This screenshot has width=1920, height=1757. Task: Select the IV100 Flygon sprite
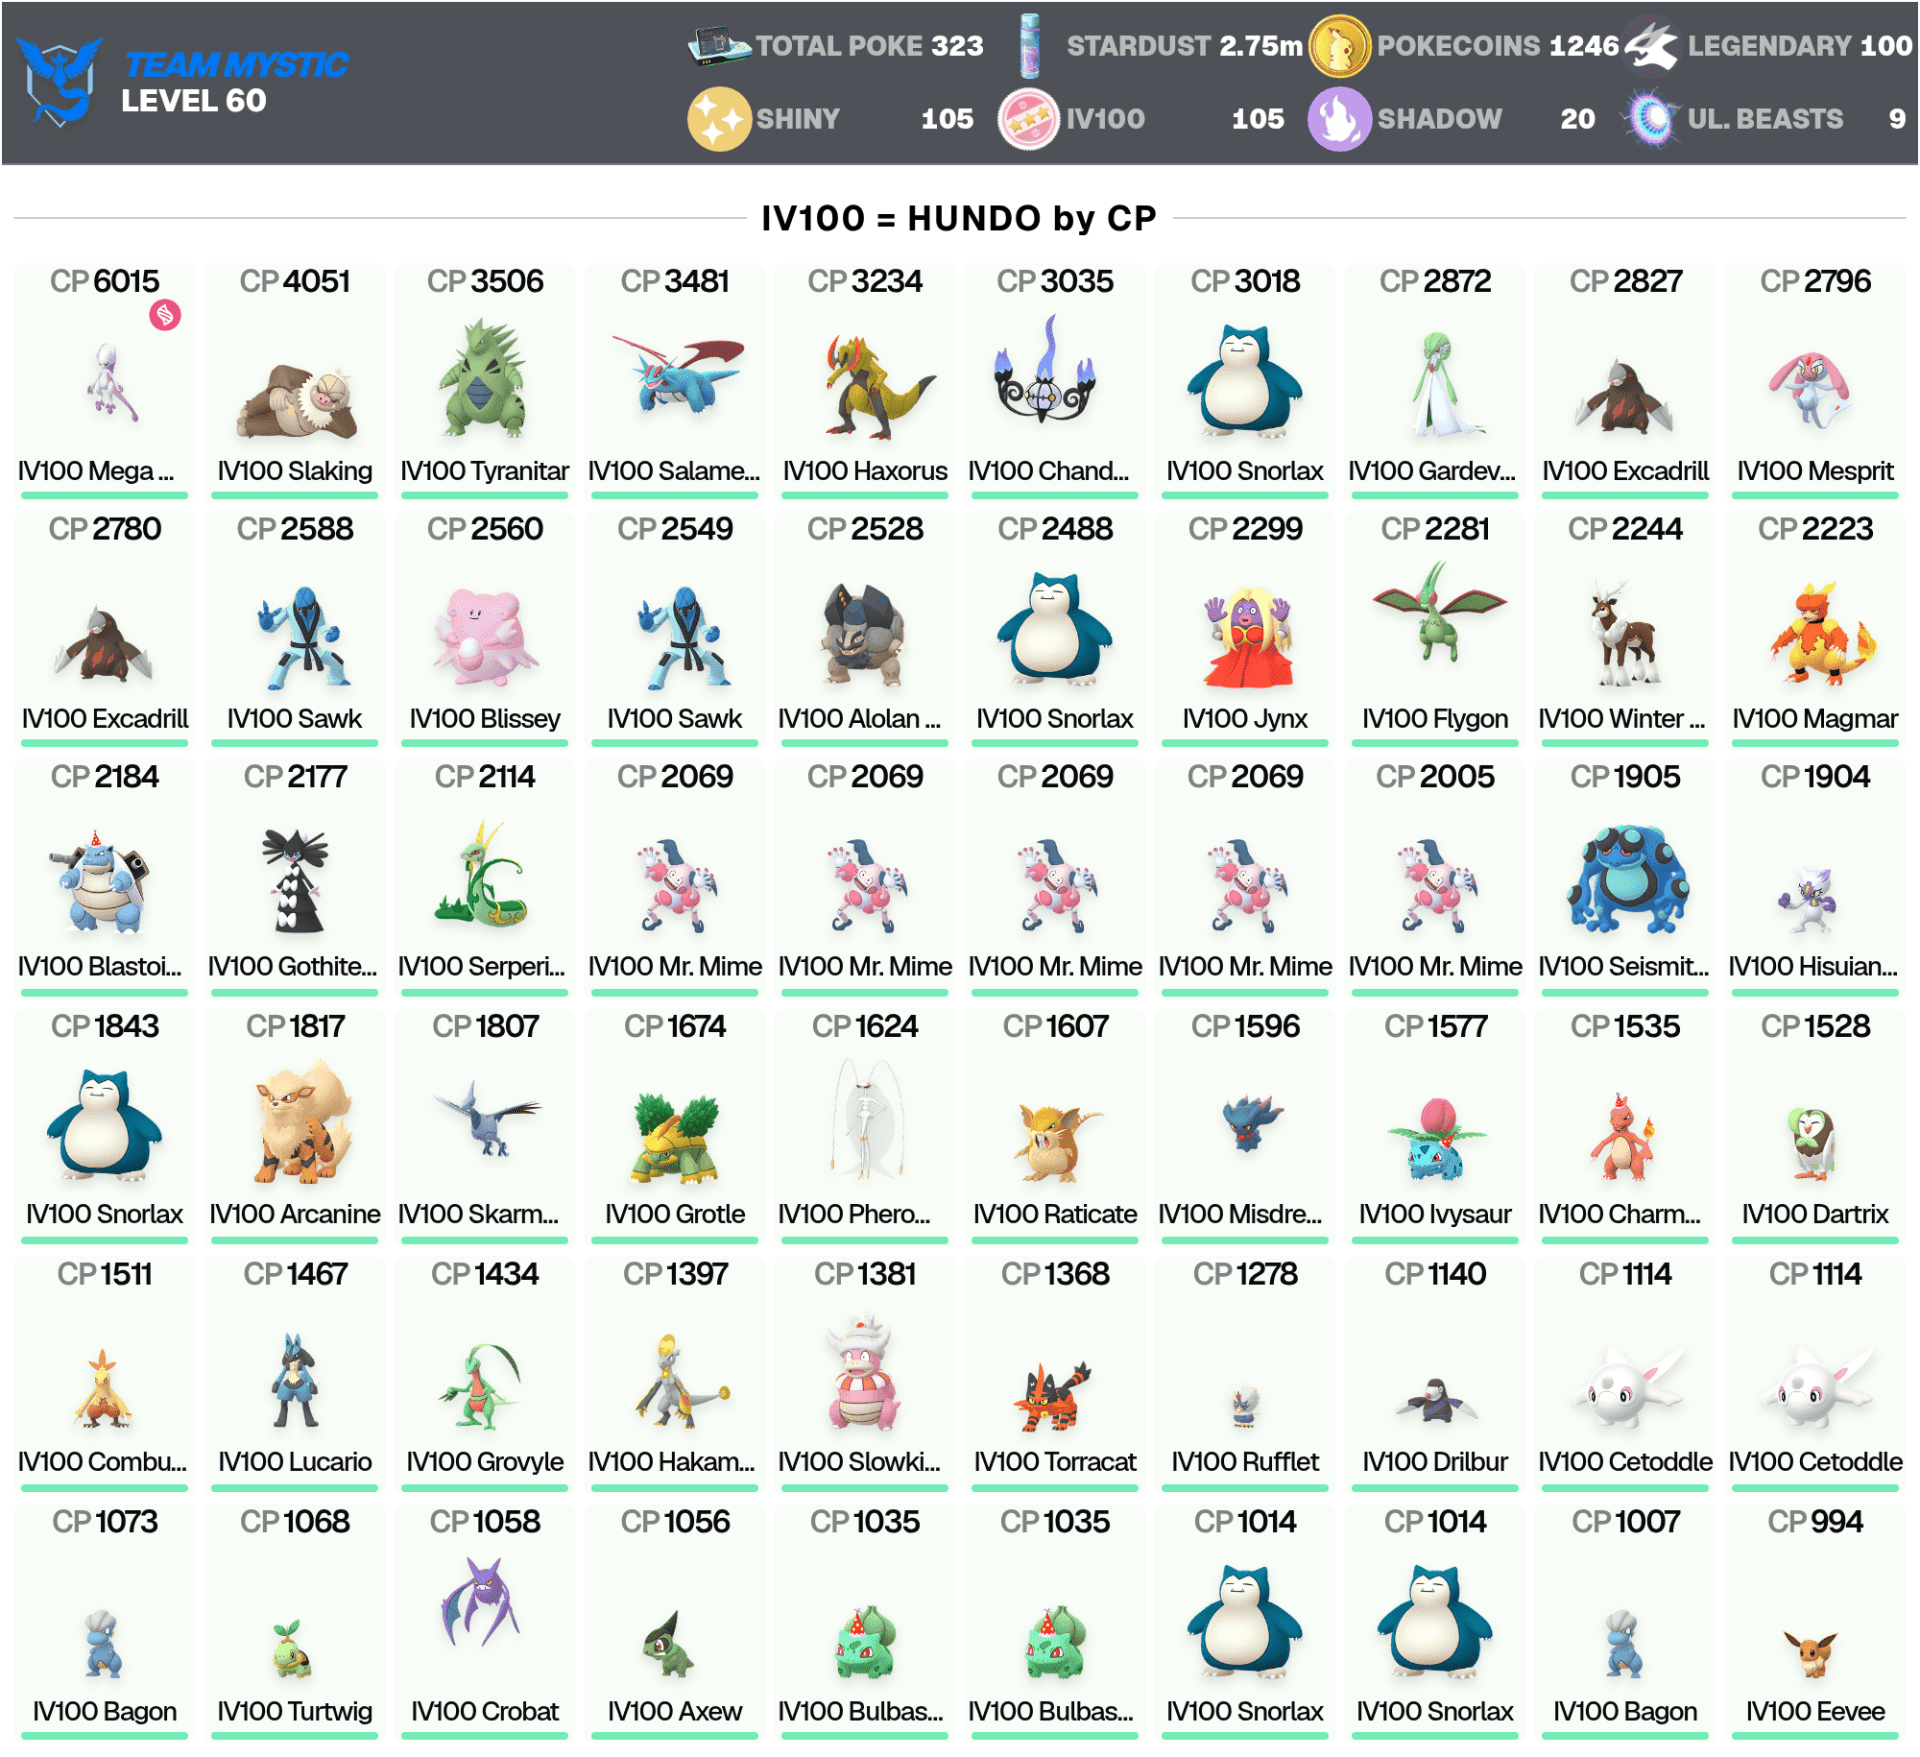click(1437, 611)
